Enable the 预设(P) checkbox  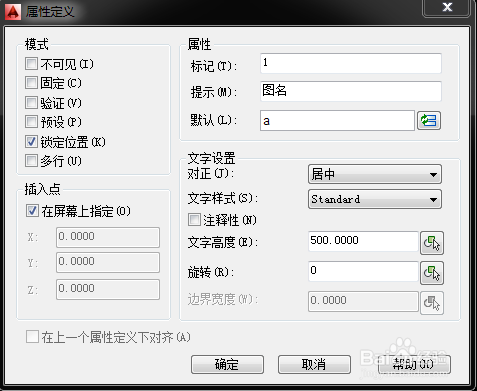(x=31, y=122)
